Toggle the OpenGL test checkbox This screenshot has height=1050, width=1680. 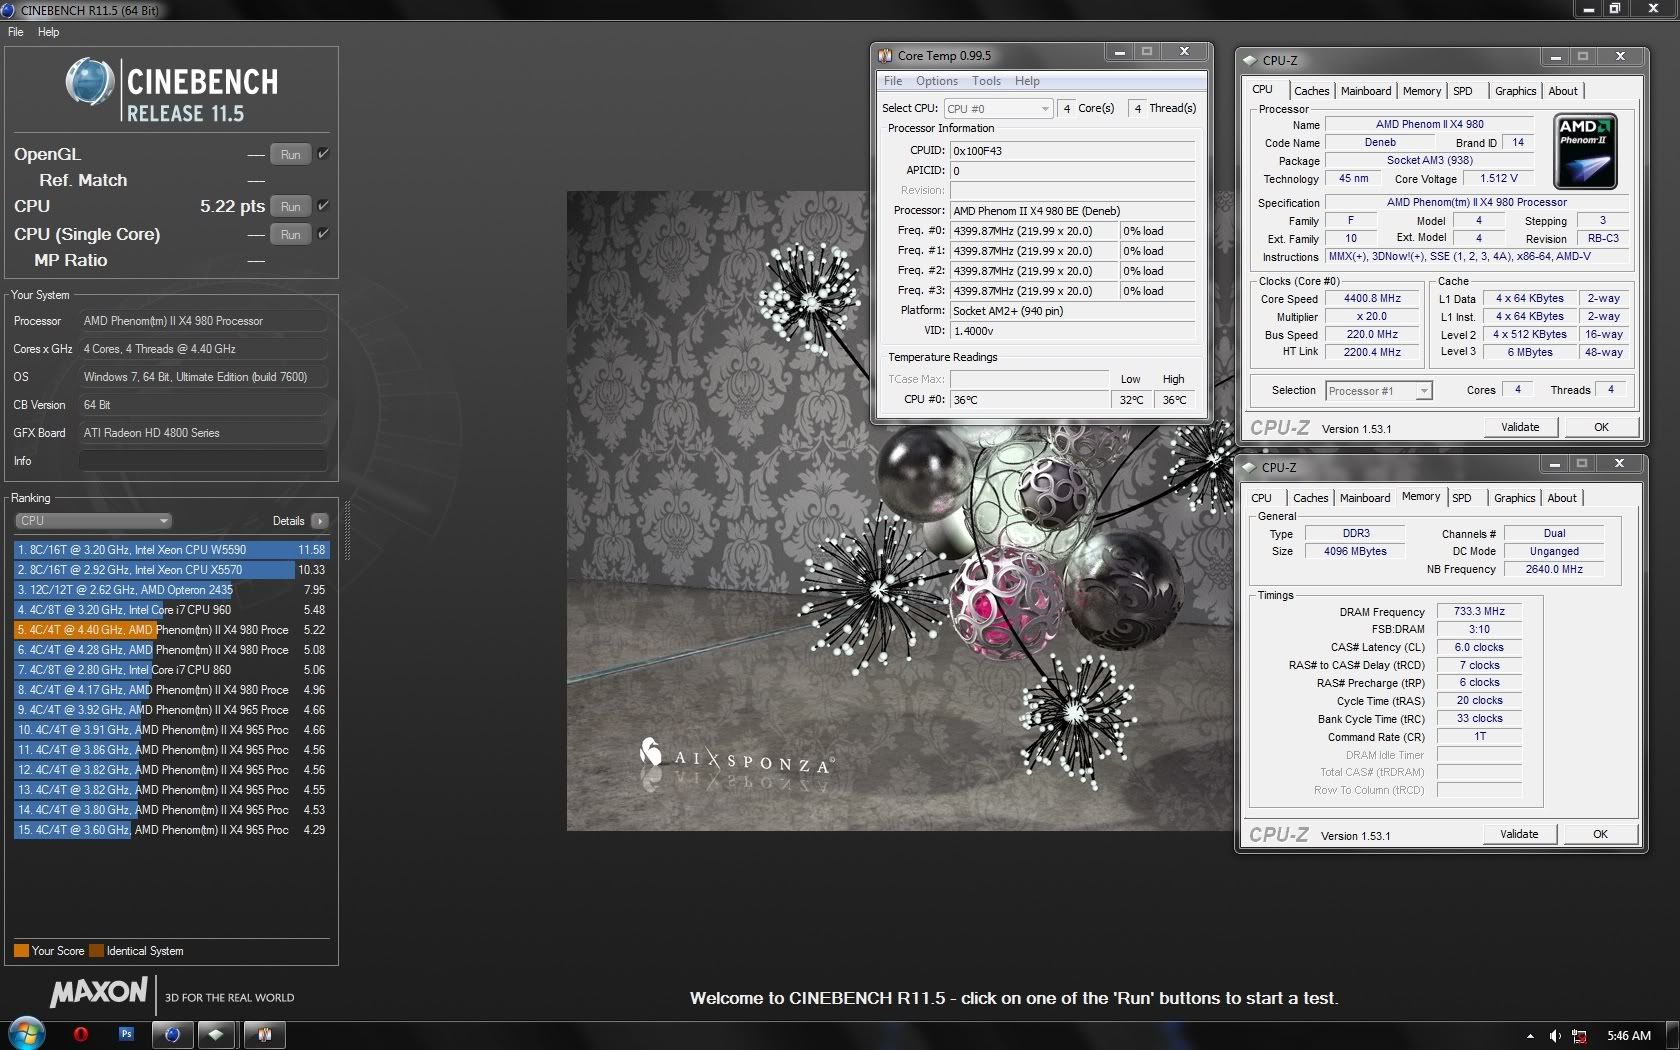(324, 154)
